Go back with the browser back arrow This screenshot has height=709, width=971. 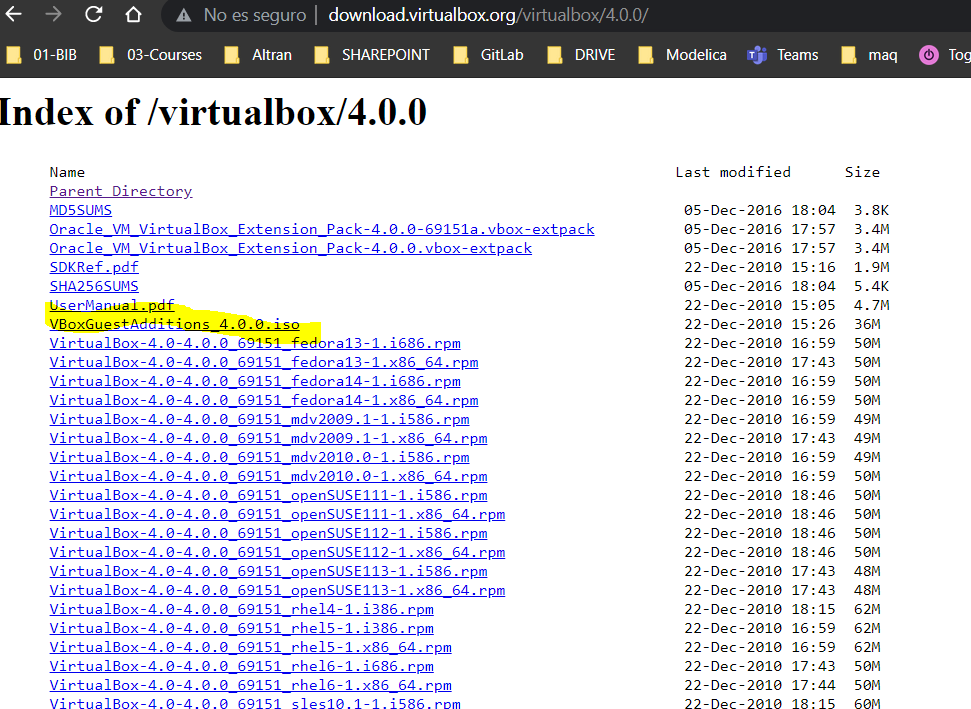(14, 14)
